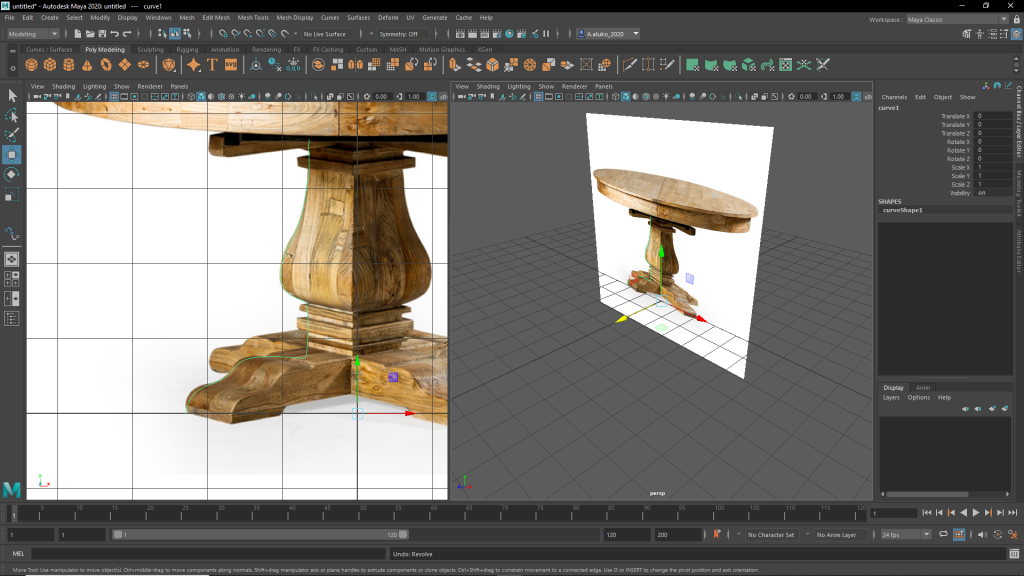Click the polygon Type text tool
This screenshot has width=1024, height=576.
(x=212, y=65)
